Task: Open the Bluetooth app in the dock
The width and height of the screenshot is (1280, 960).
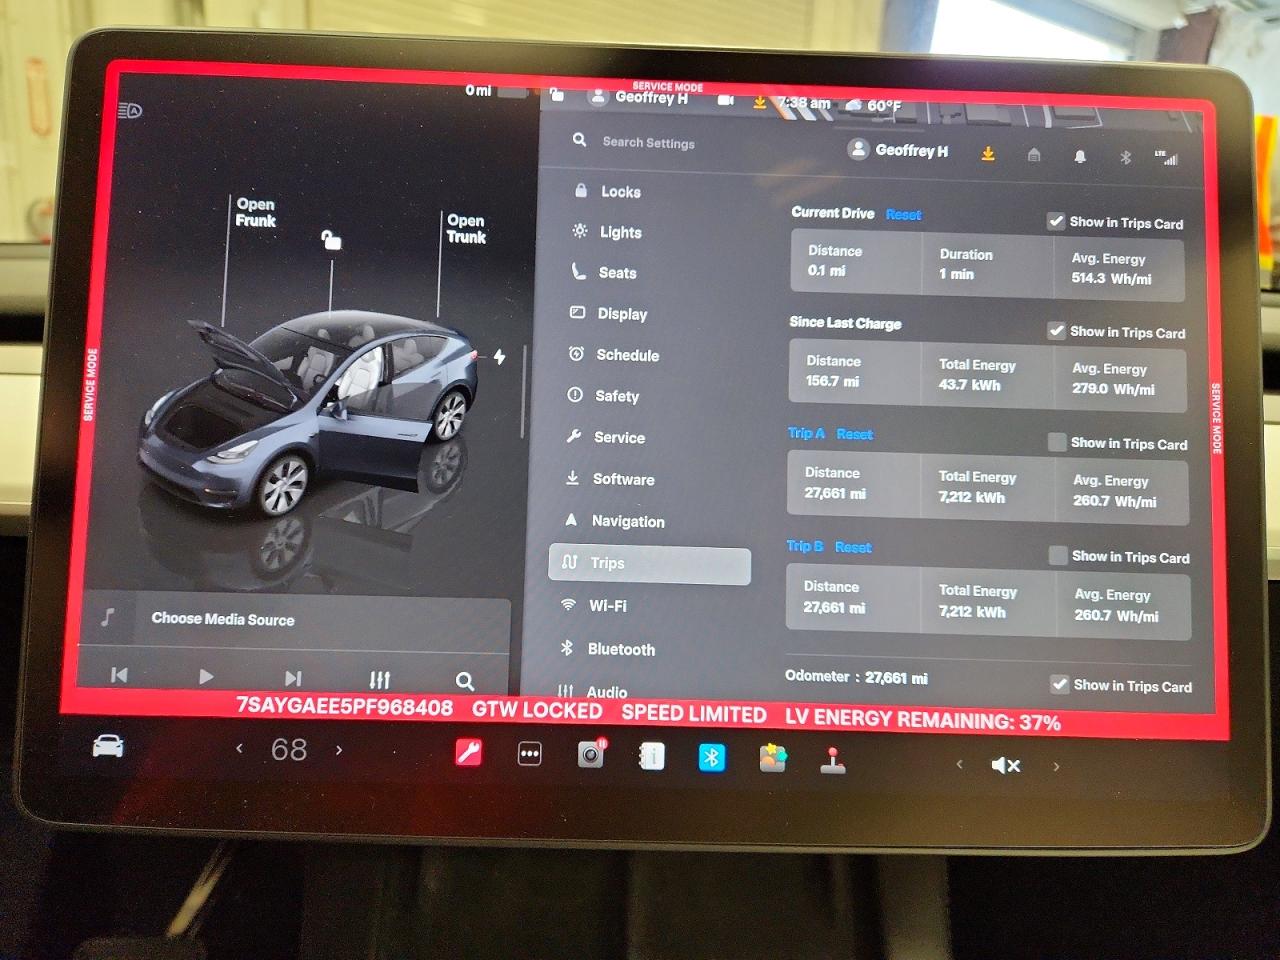Action: 712,757
